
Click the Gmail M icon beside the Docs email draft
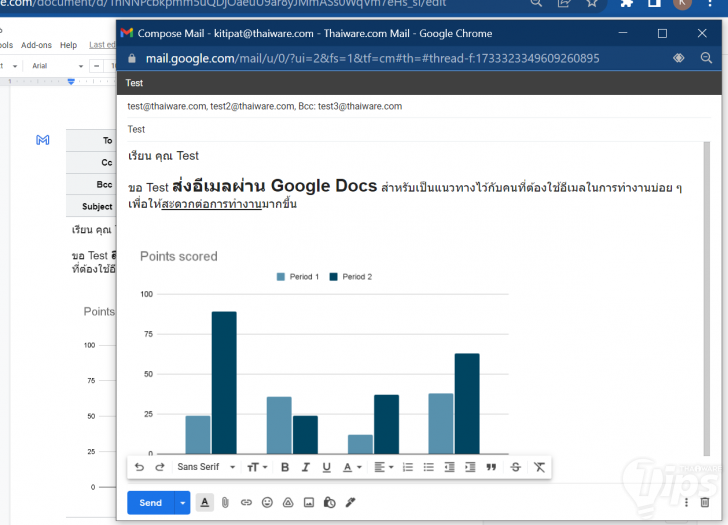point(43,140)
